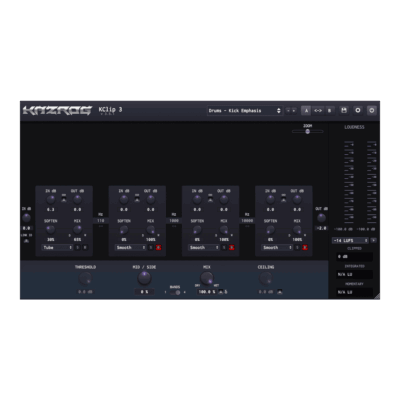The height and width of the screenshot is (400, 400).
Task: Click the 10000 Hz crossover field
Action: pyautogui.click(x=247, y=221)
